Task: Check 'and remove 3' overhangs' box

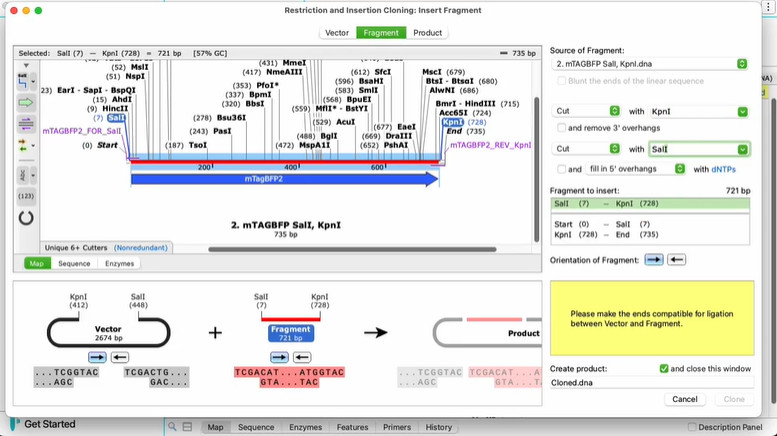Action: point(561,128)
